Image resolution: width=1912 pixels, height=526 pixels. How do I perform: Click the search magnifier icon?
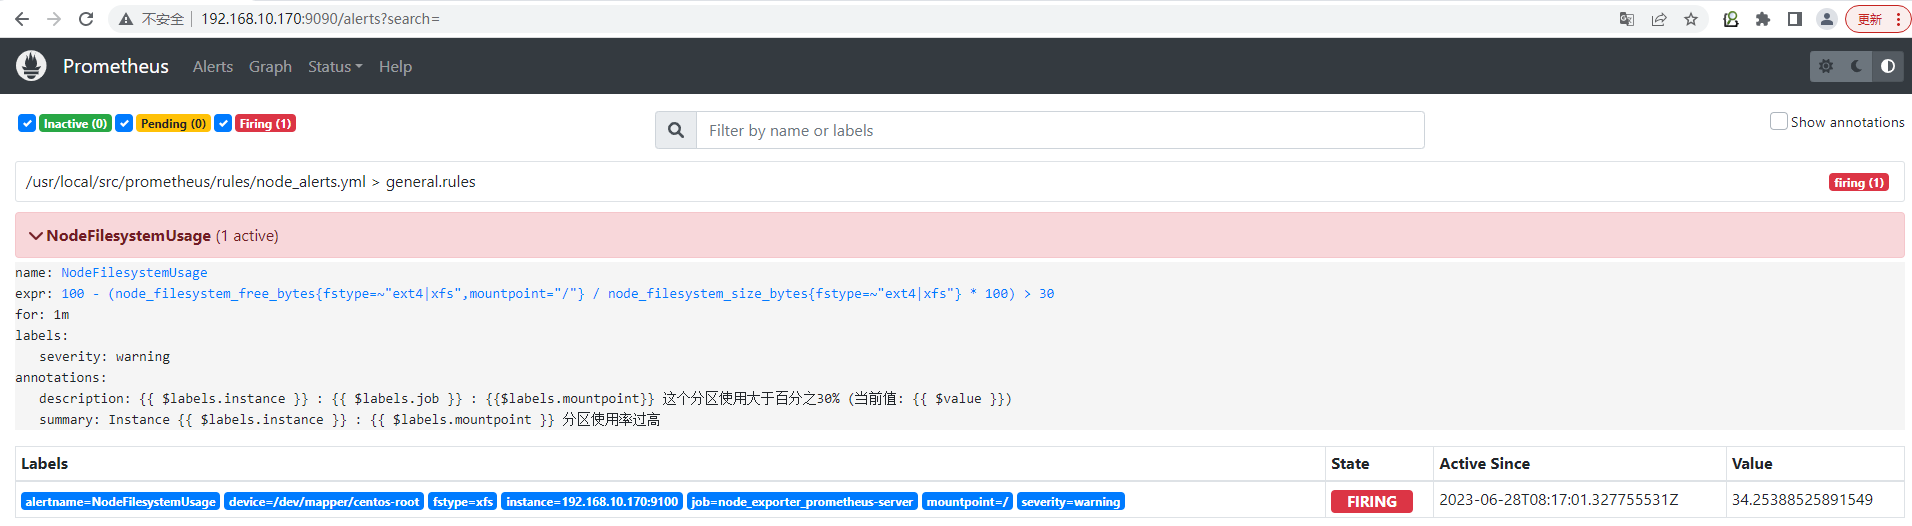pyautogui.click(x=676, y=130)
